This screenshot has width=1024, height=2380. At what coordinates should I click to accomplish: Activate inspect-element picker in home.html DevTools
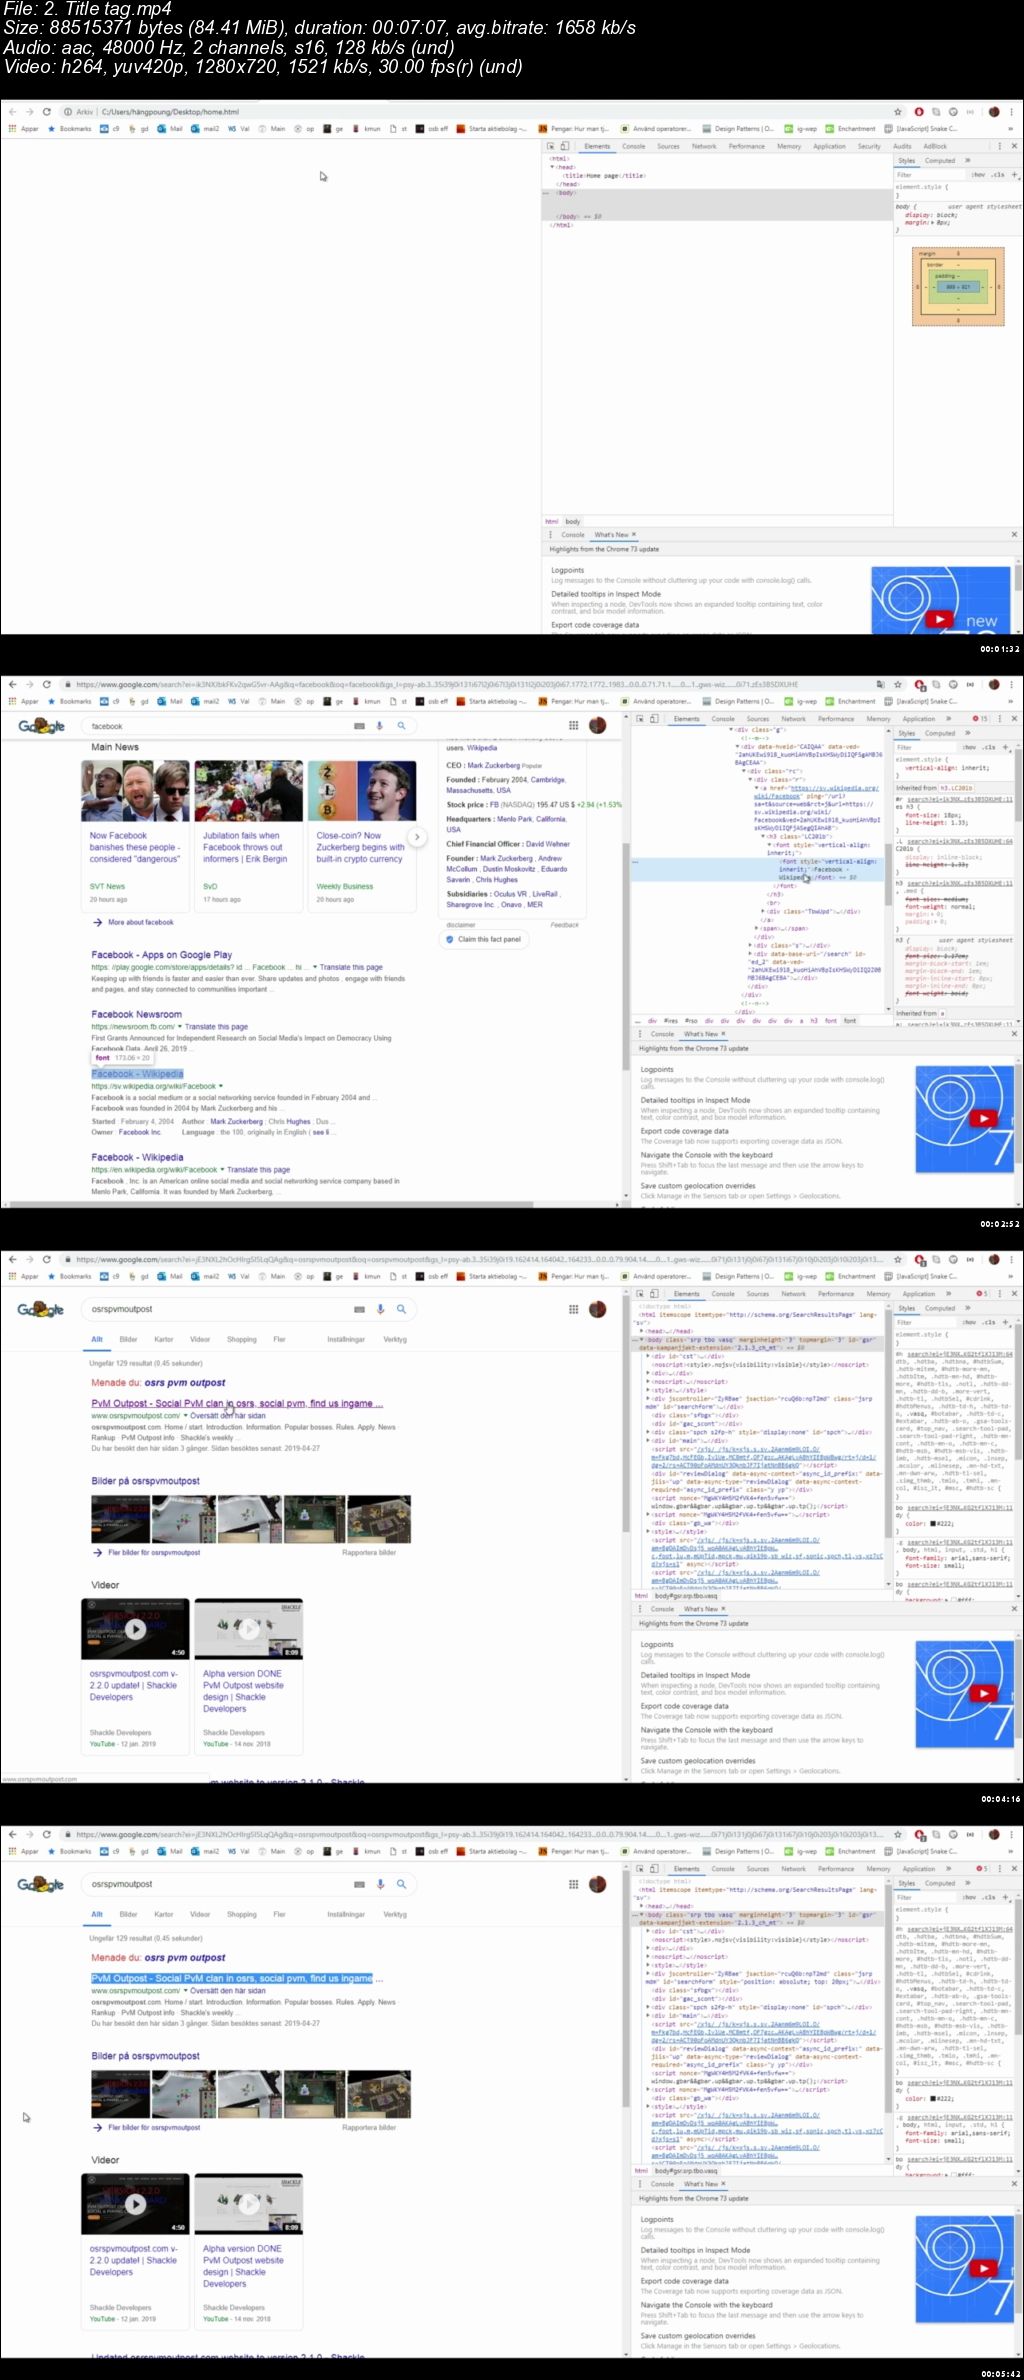point(551,146)
